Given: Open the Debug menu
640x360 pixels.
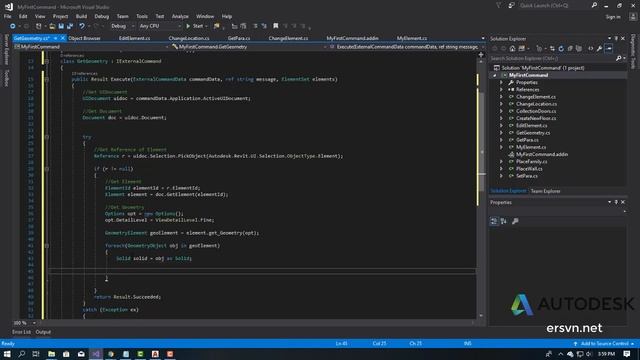Looking at the screenshot, I should coord(102,16).
